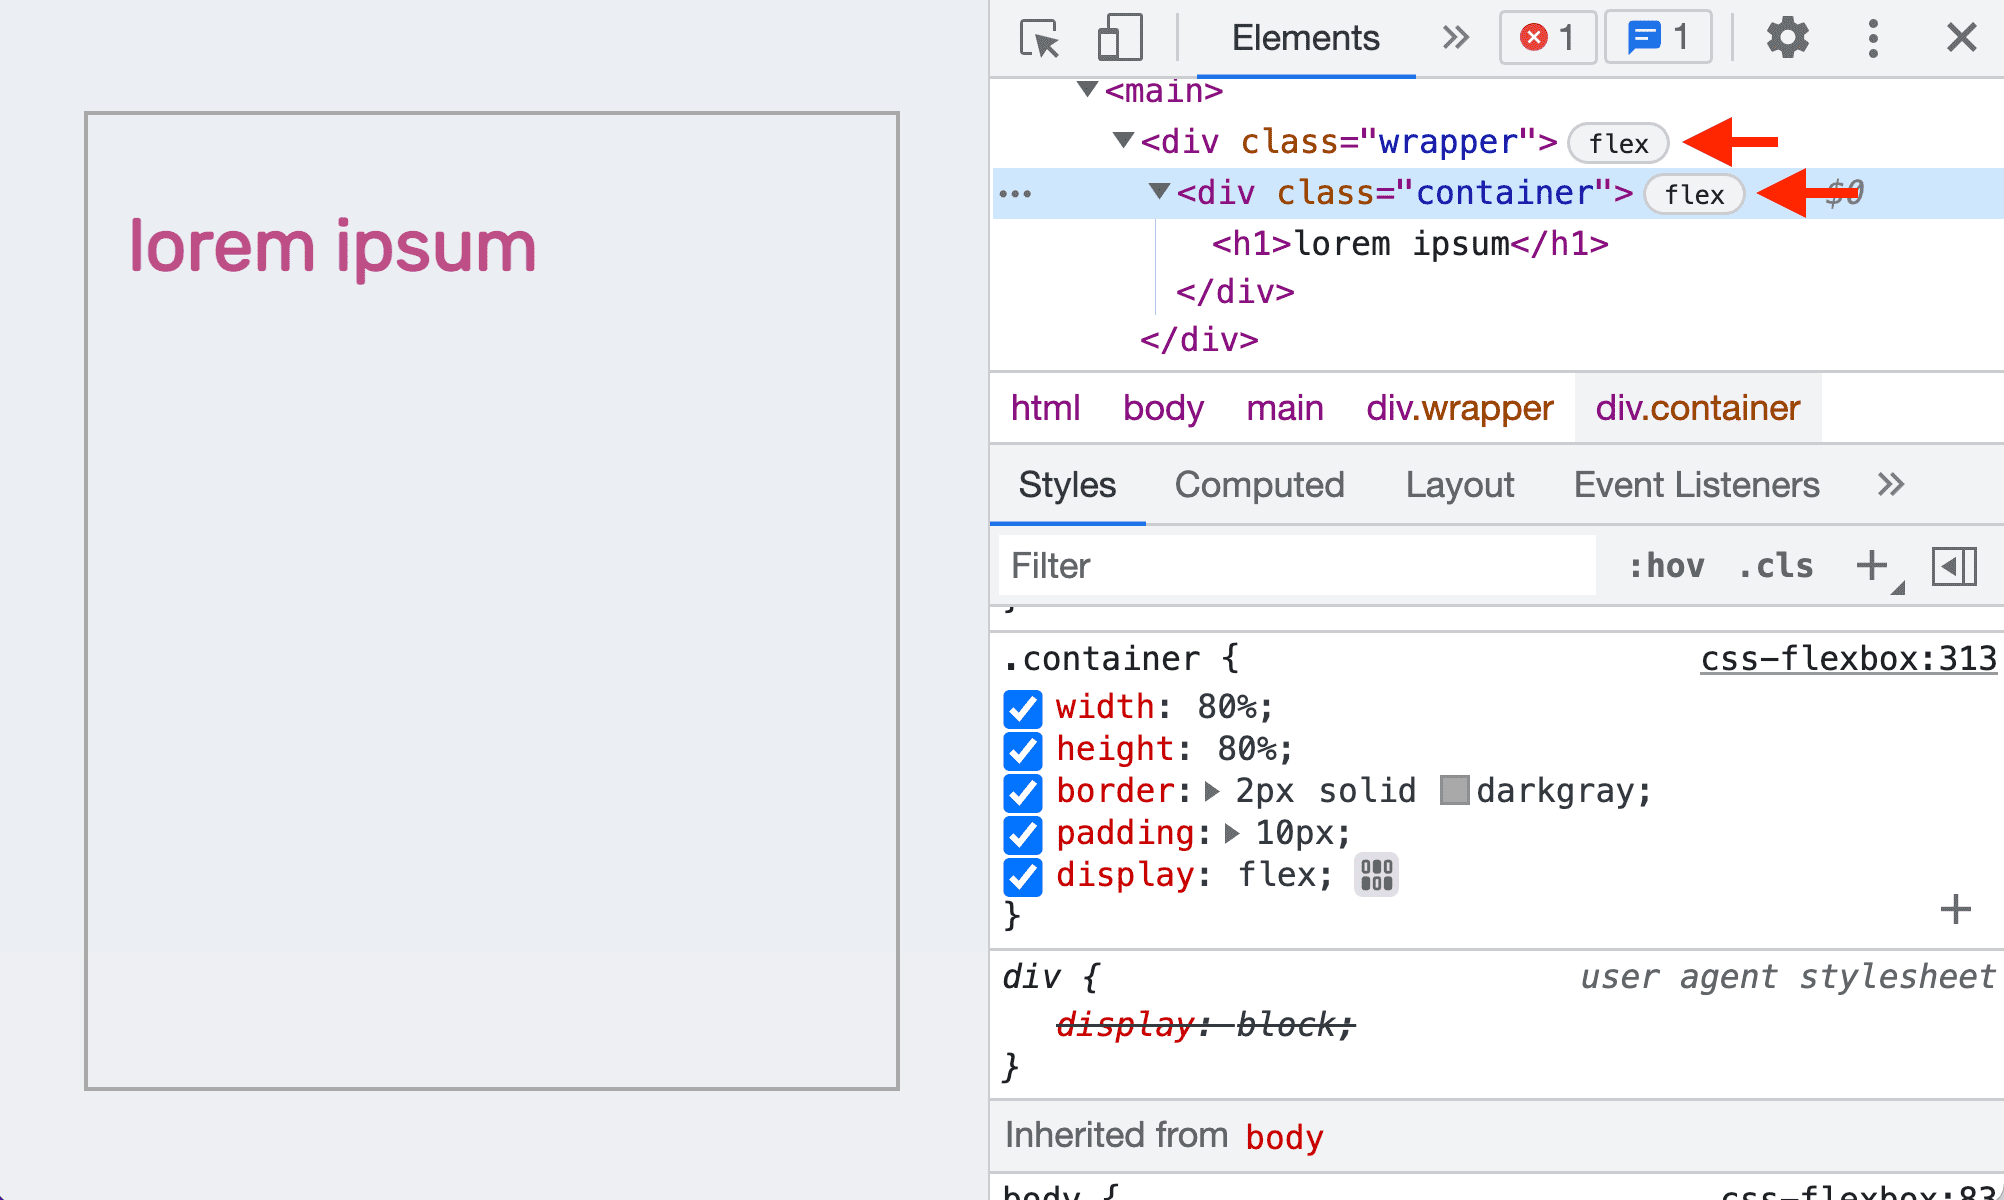
Task: Click the add new style rule button
Action: click(1875, 564)
